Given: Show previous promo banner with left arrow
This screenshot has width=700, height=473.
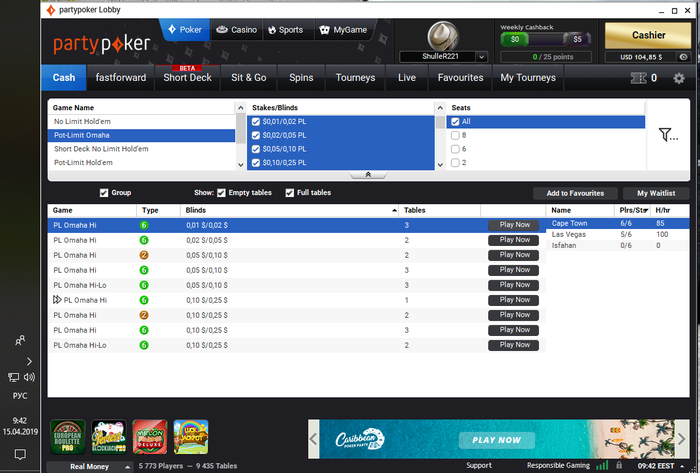Looking at the screenshot, I should pyautogui.click(x=313, y=439).
